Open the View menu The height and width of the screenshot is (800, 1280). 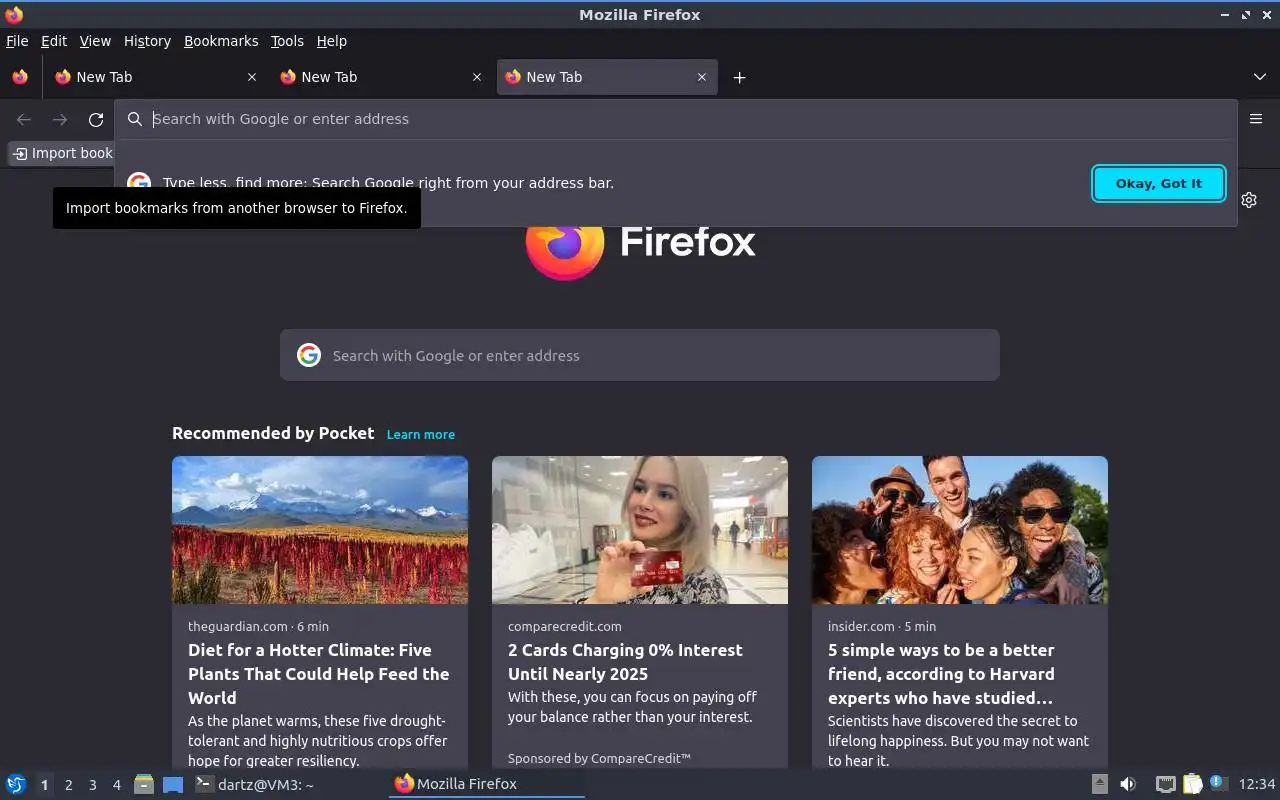pyautogui.click(x=95, y=41)
